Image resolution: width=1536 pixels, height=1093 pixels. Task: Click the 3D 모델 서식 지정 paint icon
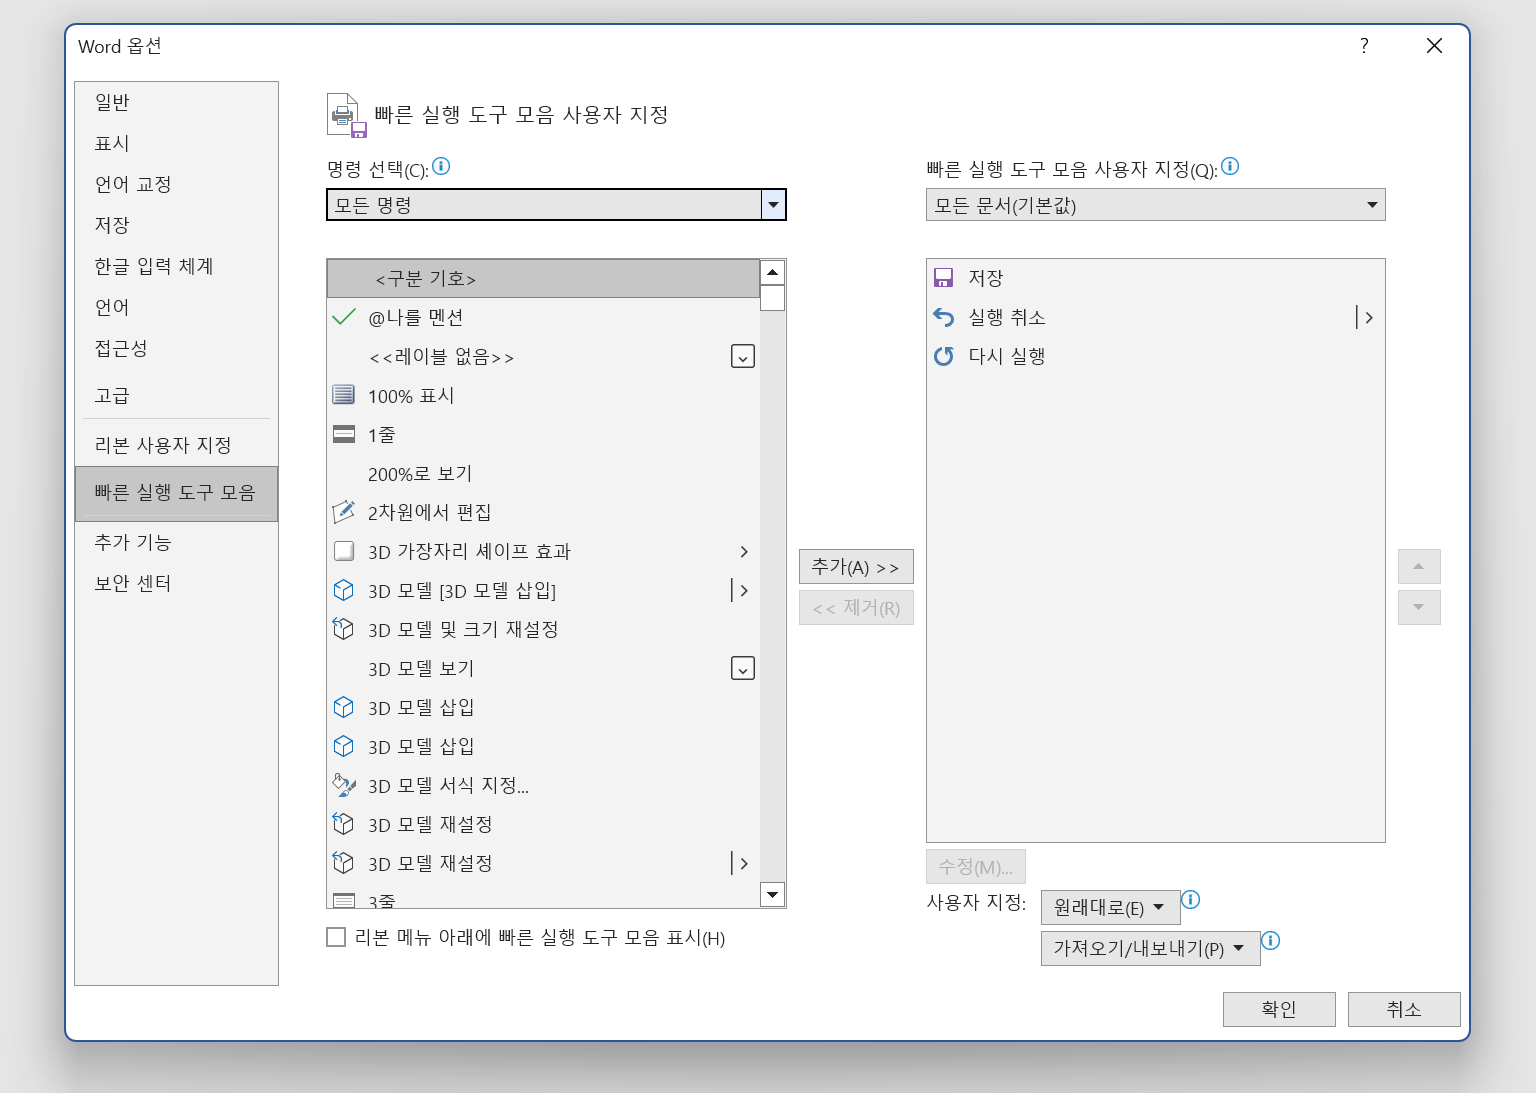click(x=343, y=785)
